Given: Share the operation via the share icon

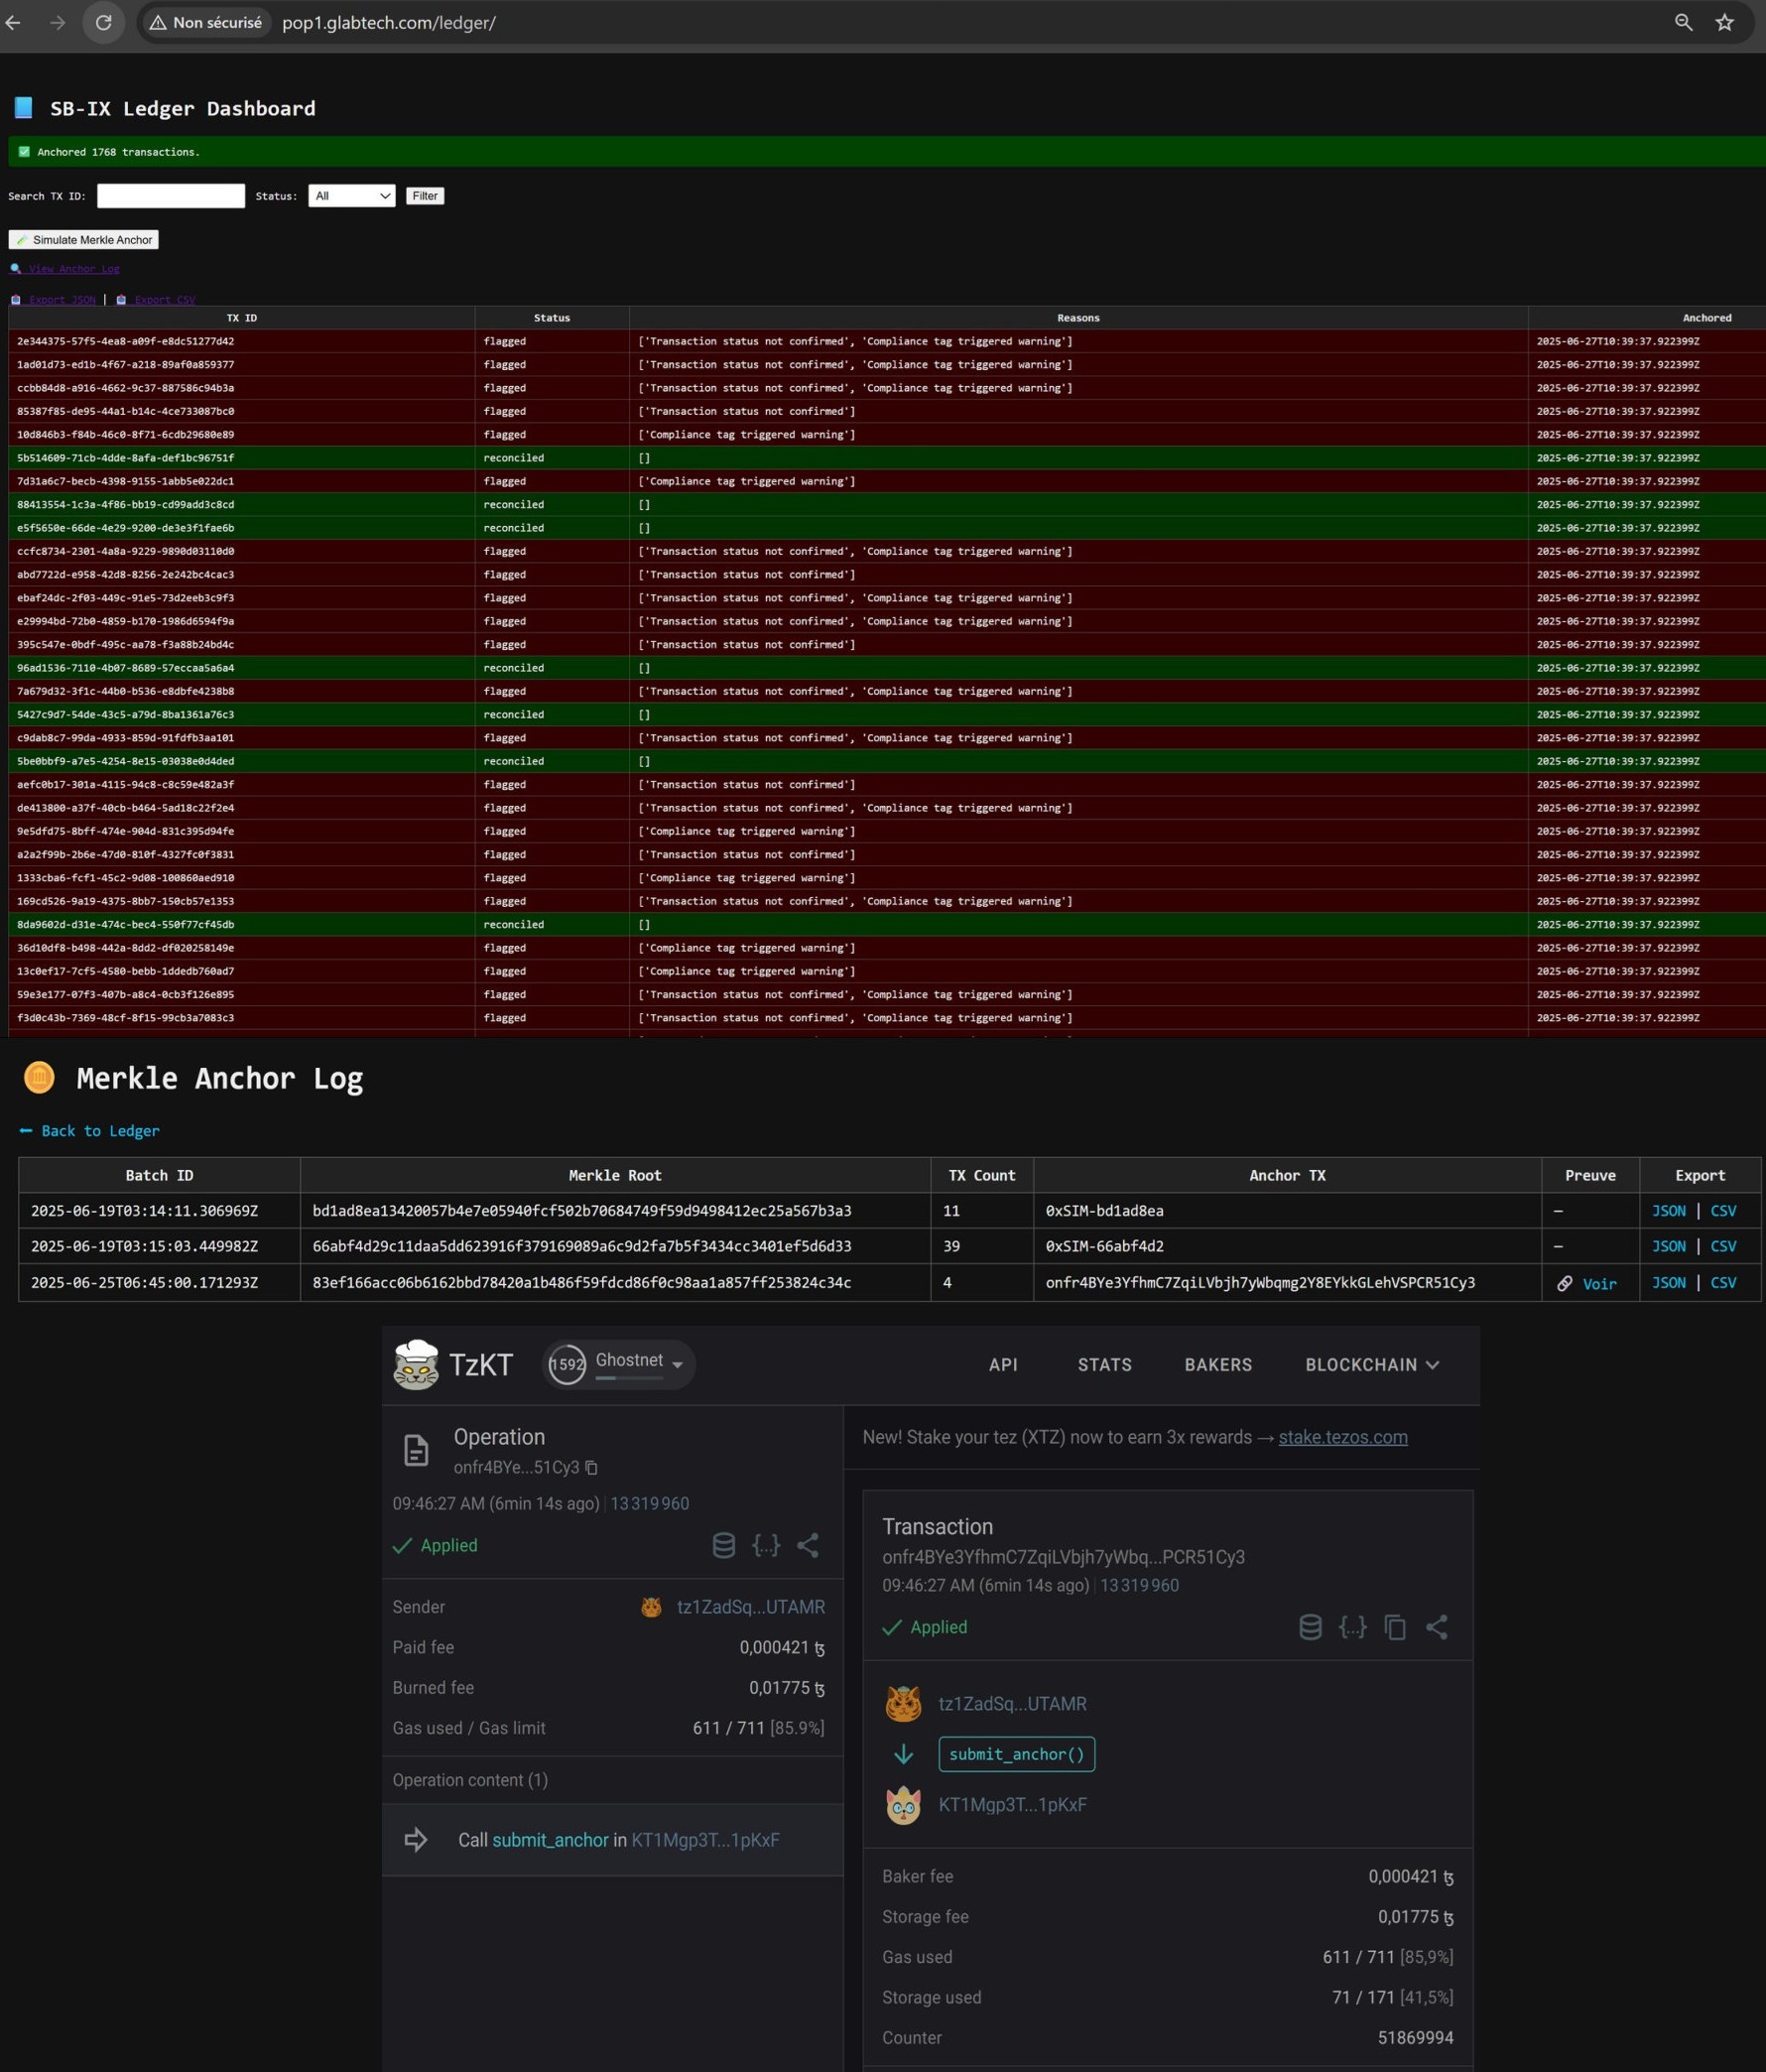Looking at the screenshot, I should (808, 1547).
